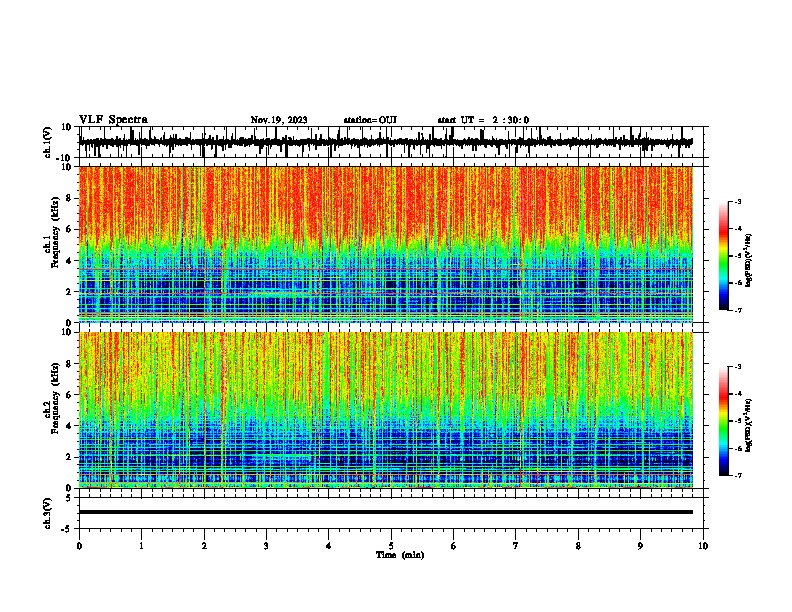Click the 'station=OUJ' label
This screenshot has height=612, width=792.
(370, 120)
